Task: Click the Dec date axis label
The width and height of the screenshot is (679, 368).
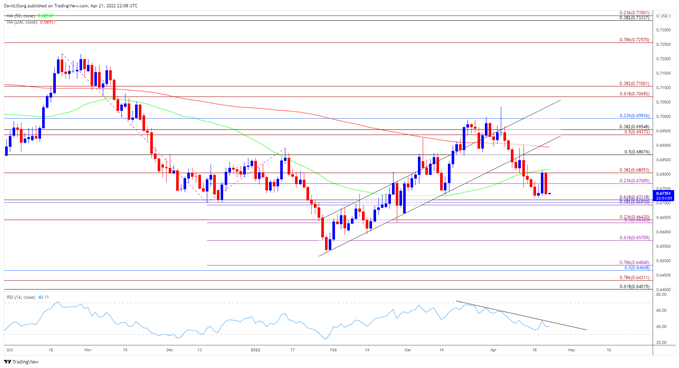Action: point(169,350)
